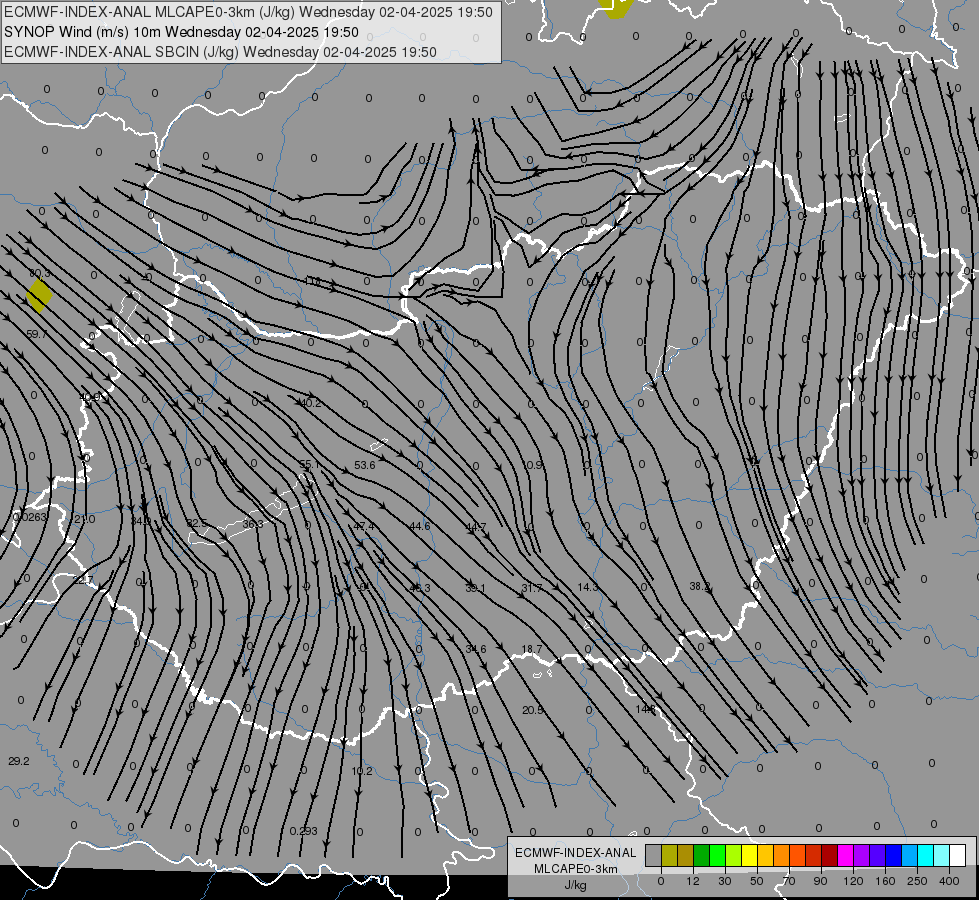The image size is (979, 900).
Task: Click the legend tick label 12
Action: 692,881
